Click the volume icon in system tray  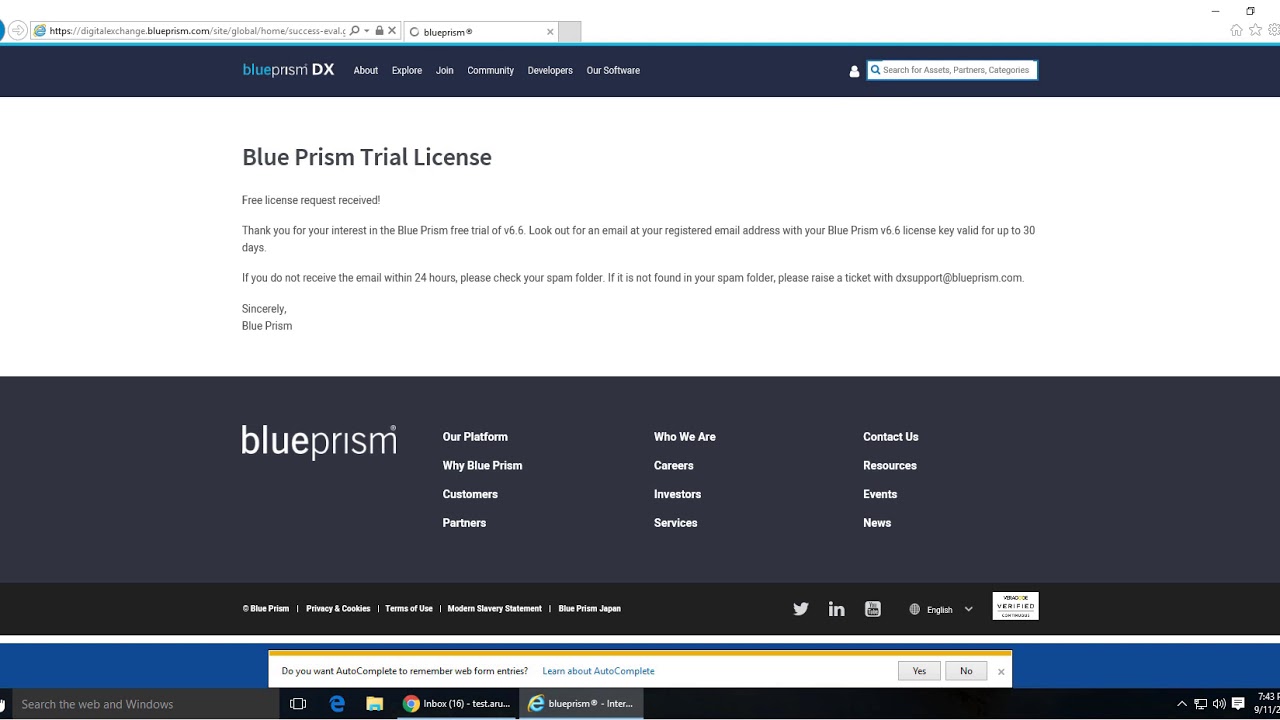click(1219, 704)
